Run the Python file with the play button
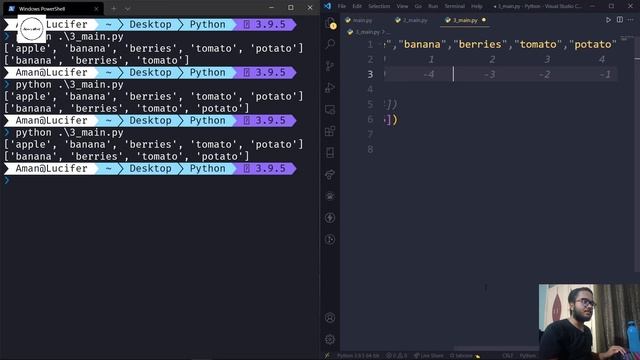The height and width of the screenshot is (360, 640). tap(608, 20)
